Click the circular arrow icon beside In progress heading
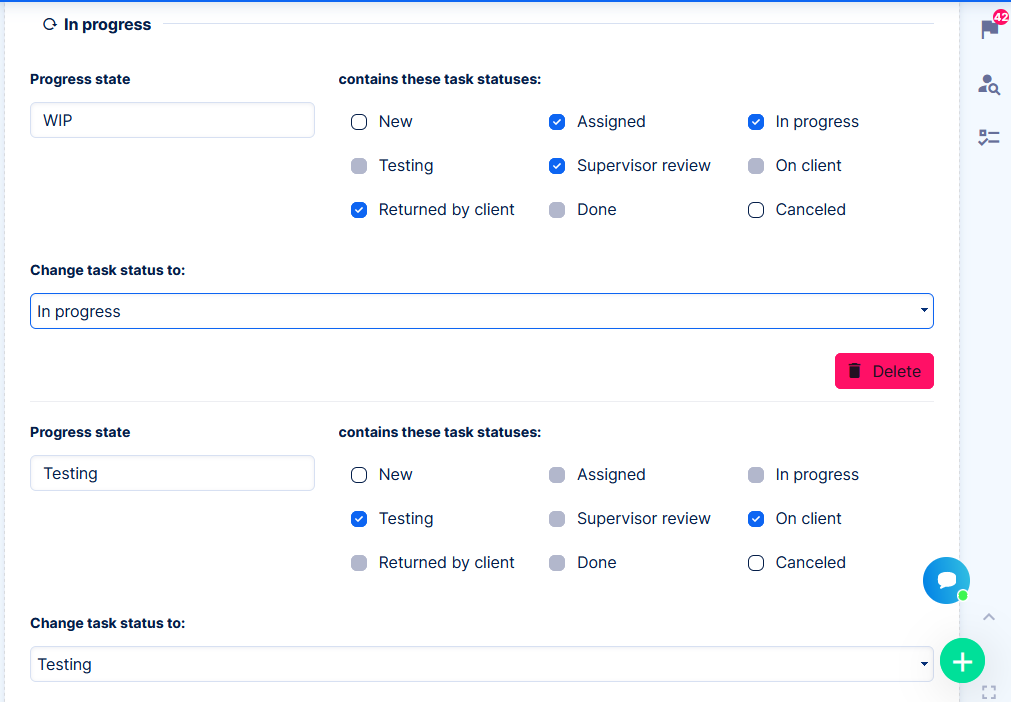Viewport: 1011px width, 702px height. (x=49, y=25)
